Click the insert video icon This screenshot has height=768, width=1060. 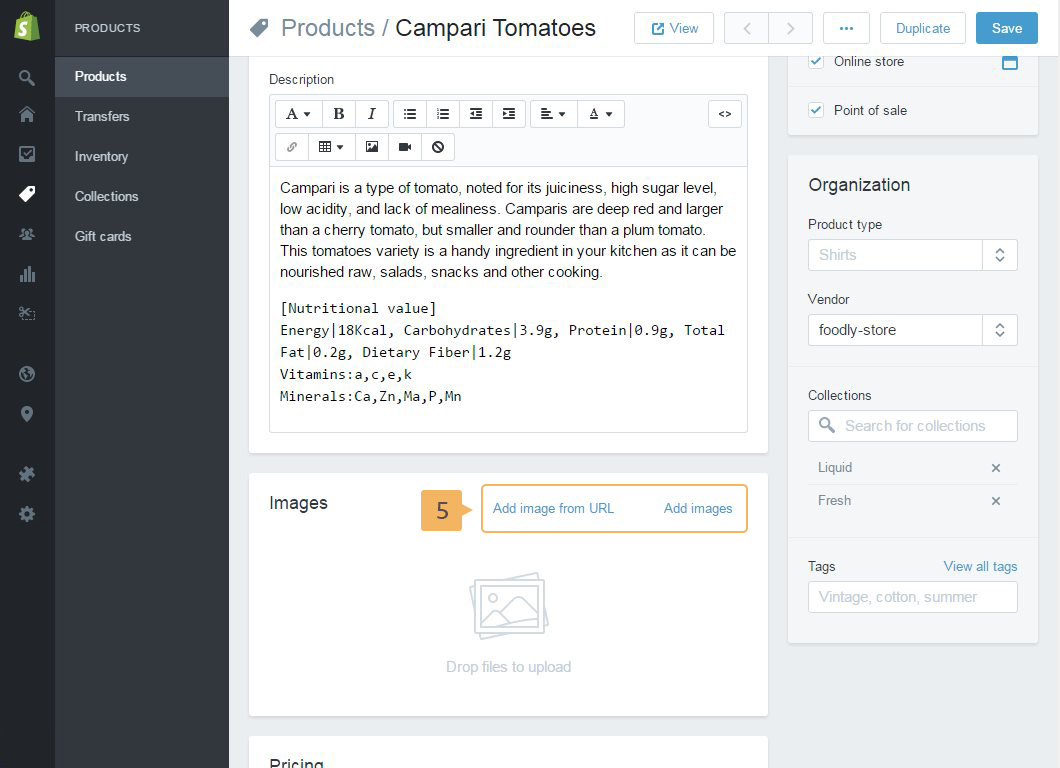[405, 147]
